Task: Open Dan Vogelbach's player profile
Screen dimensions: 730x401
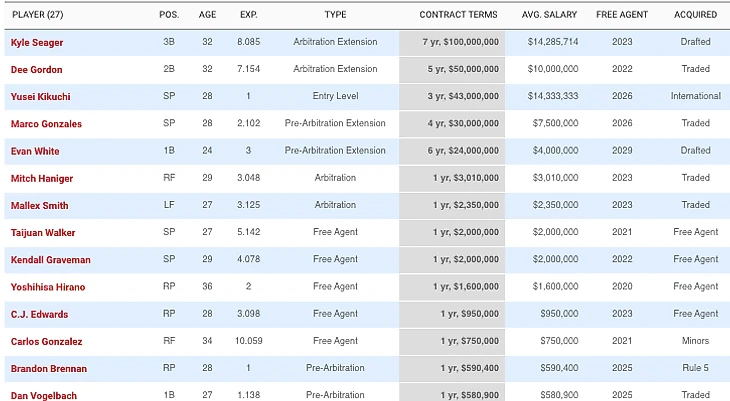Action: tap(43, 396)
